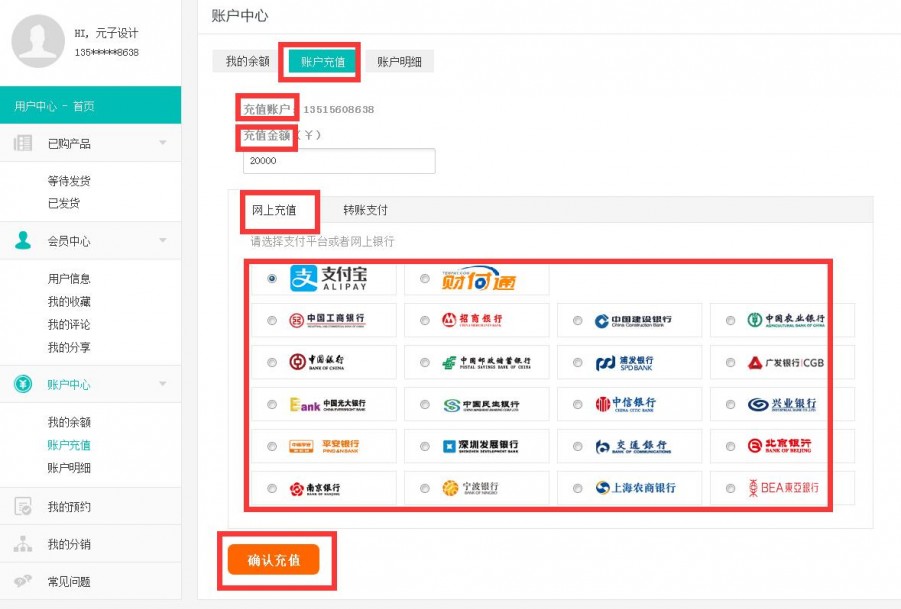This screenshot has height=609, width=901.
Task: Click the 广发银行 CGB logo
Action: [x=786, y=363]
